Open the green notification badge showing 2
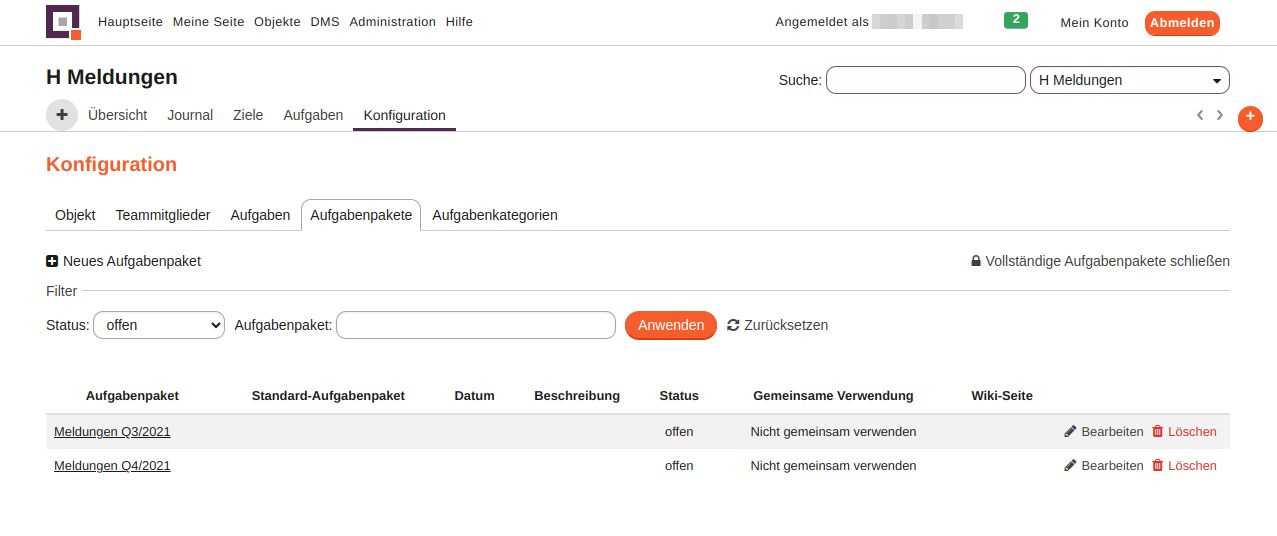This screenshot has height=536, width=1277. click(x=1015, y=20)
